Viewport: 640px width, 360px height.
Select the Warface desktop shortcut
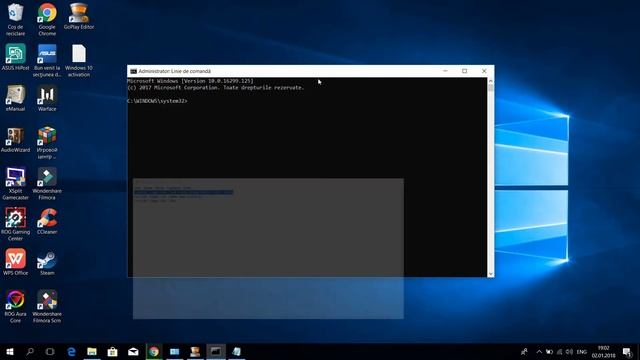point(47,98)
